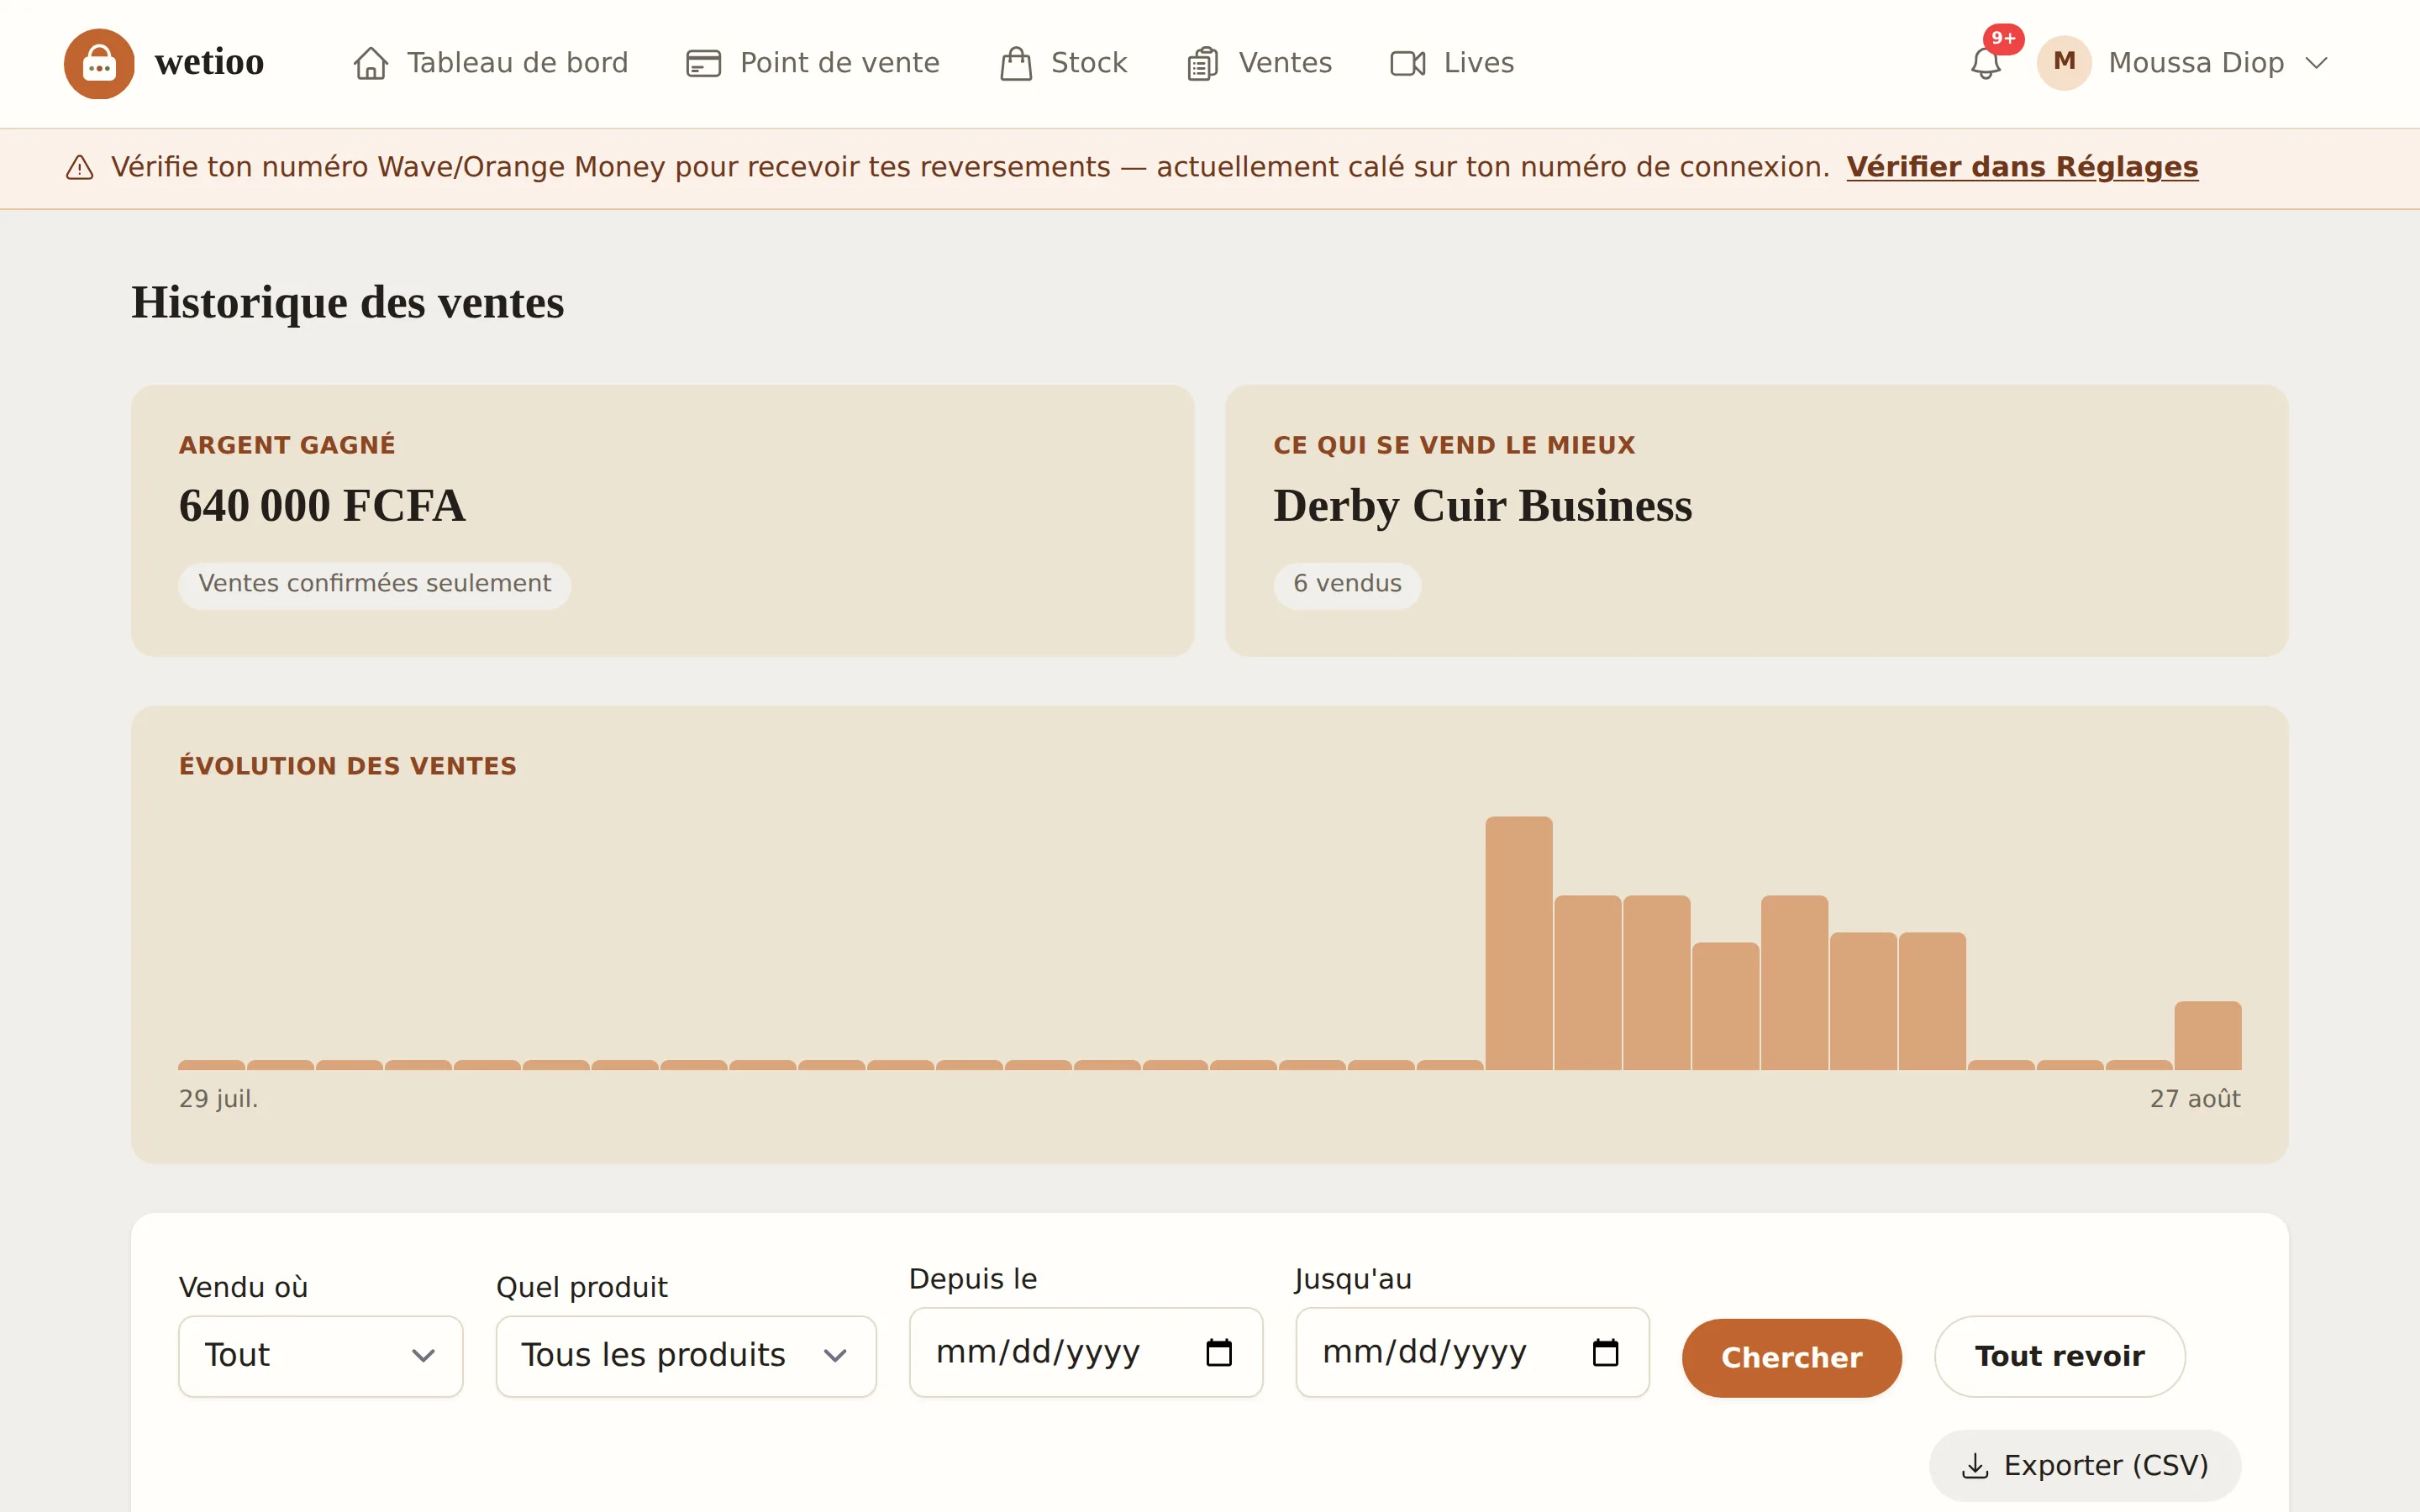The image size is (2420, 1512).
Task: Click the Jusqu'au date field
Action: (x=1472, y=1352)
